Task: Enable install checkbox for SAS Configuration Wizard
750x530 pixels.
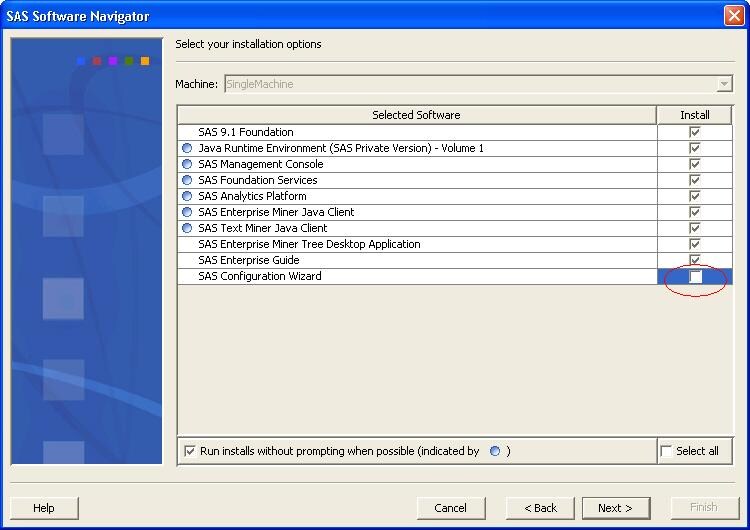Action: [x=695, y=277]
